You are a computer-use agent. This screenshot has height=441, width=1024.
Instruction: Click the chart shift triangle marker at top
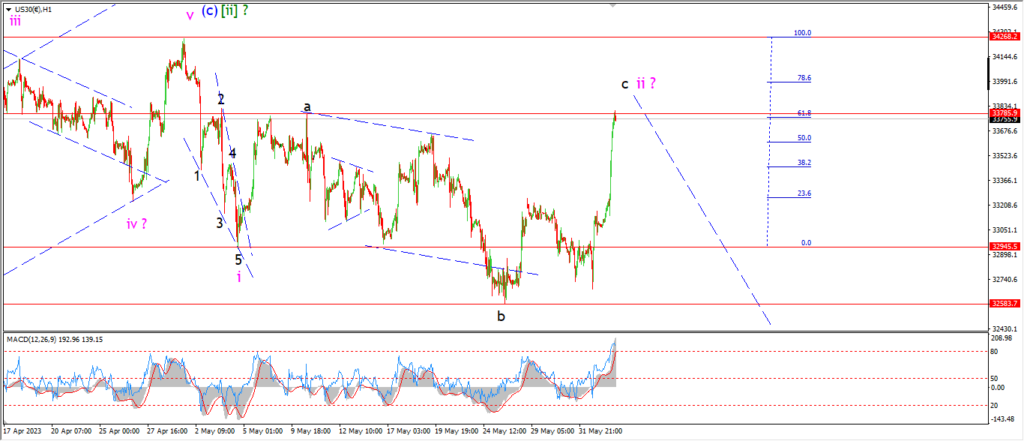pyautogui.click(x=611, y=4)
